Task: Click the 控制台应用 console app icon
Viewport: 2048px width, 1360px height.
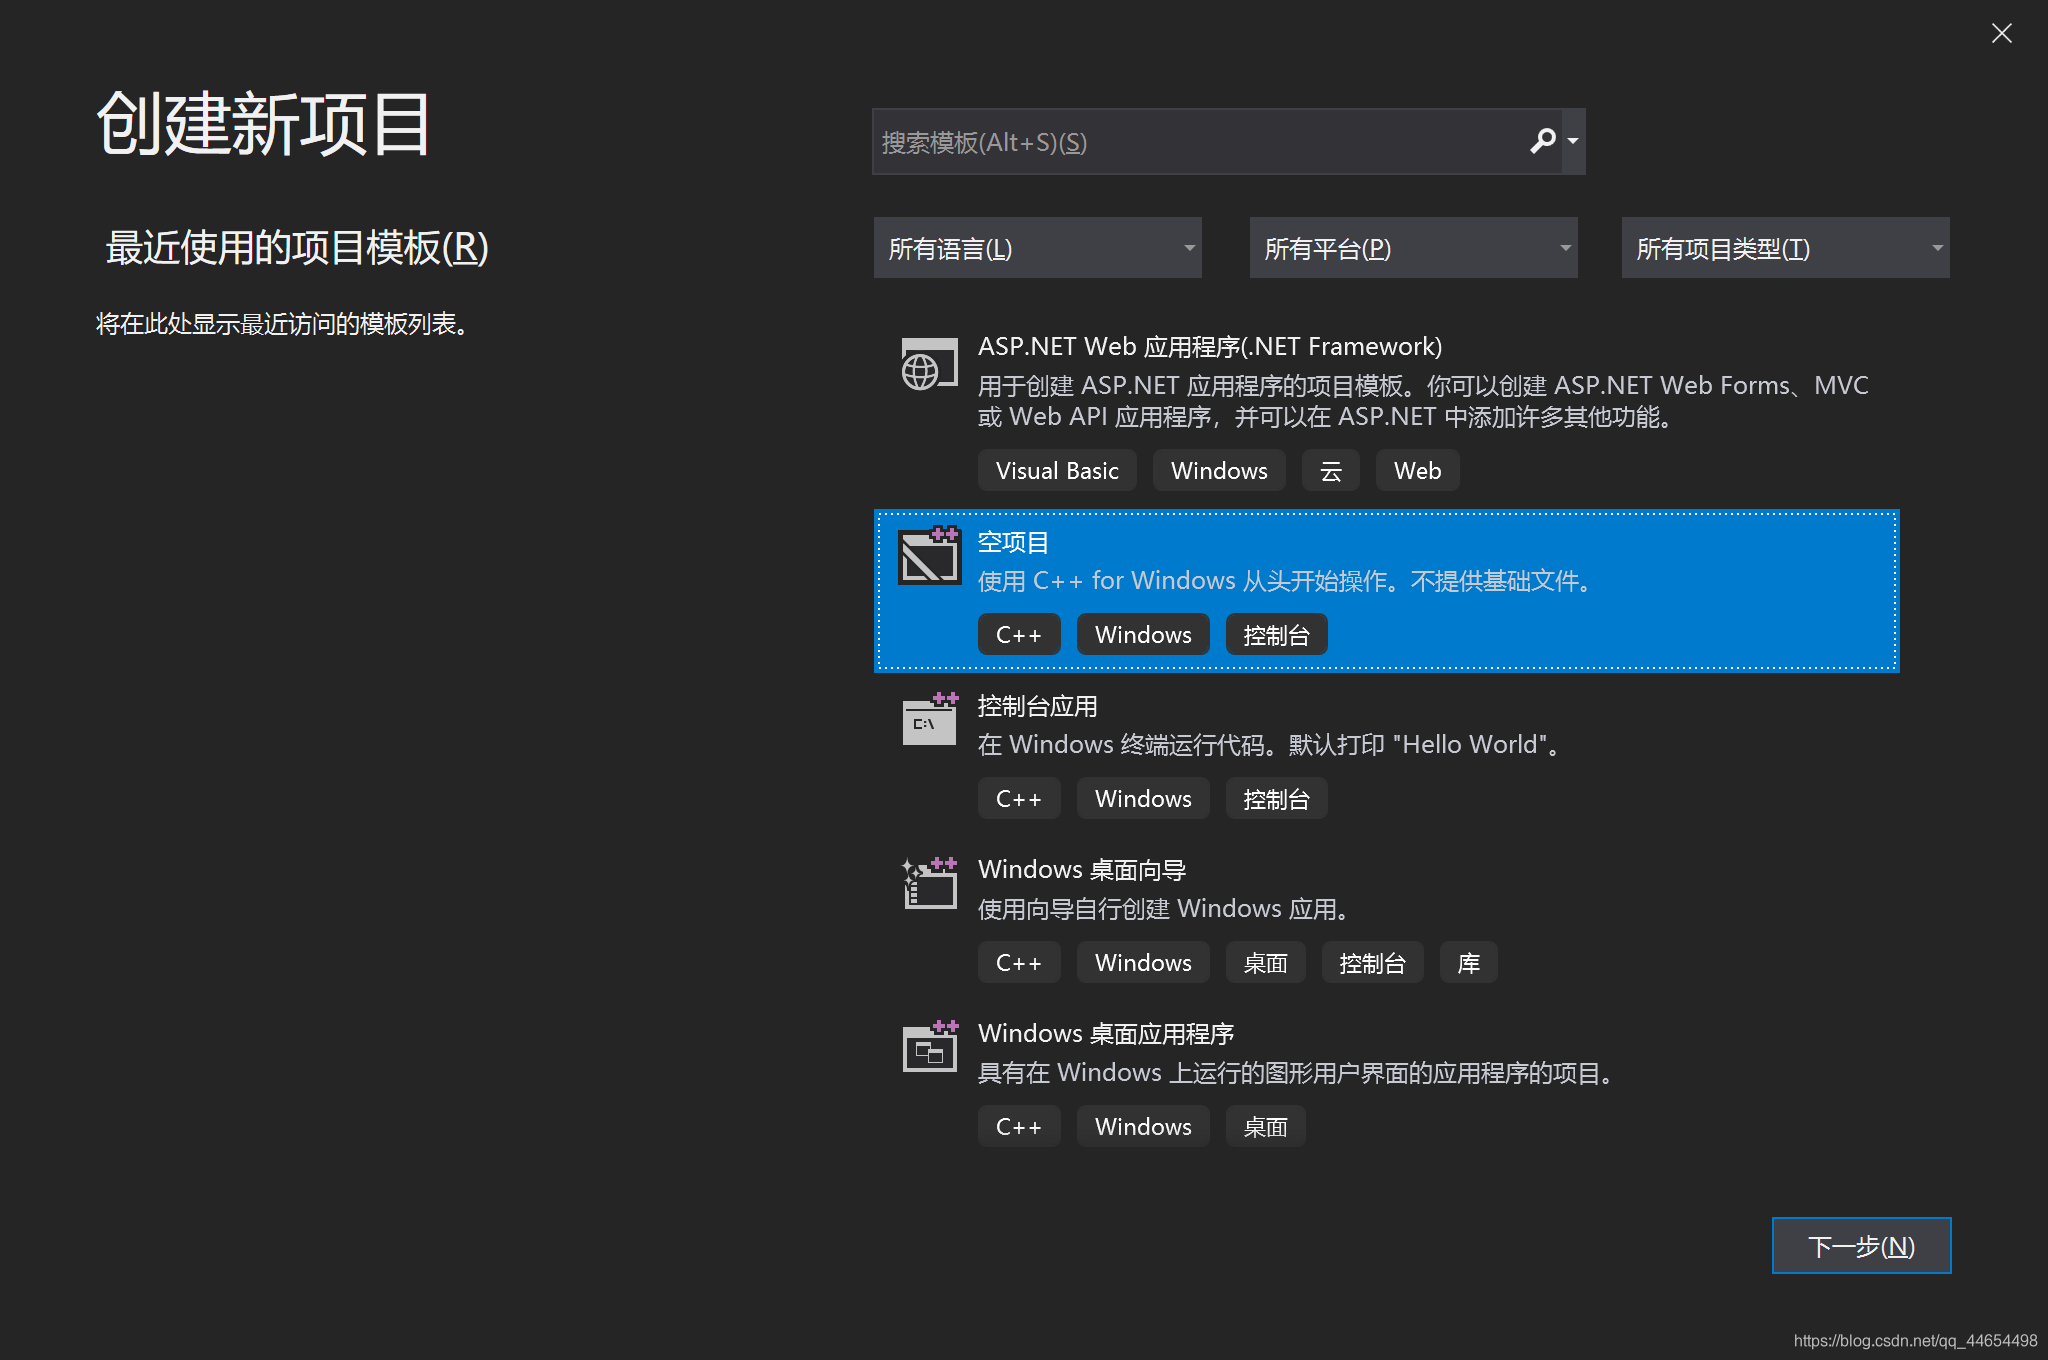Action: coord(929,719)
